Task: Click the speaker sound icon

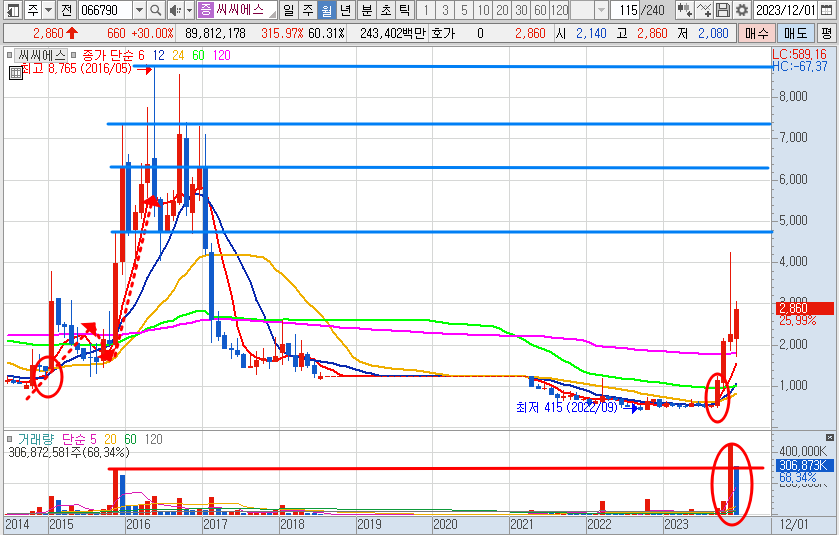Action: [174, 10]
